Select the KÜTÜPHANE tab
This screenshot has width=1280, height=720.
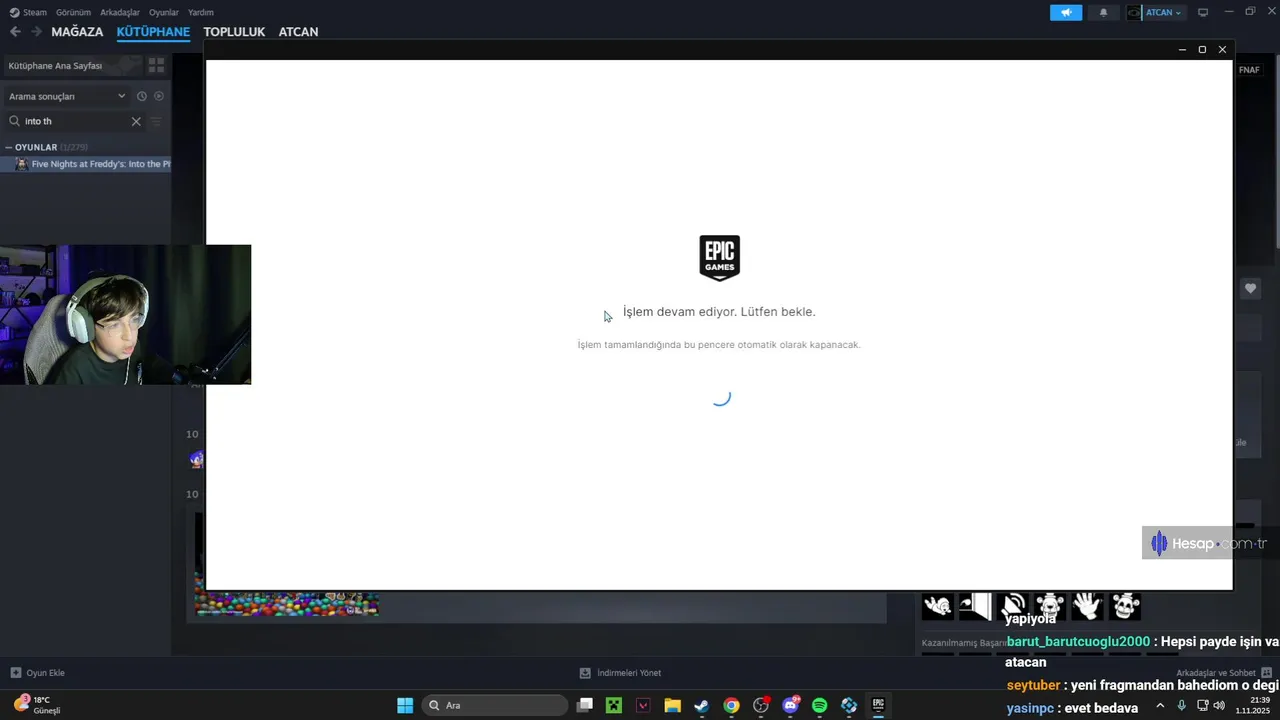click(x=153, y=32)
